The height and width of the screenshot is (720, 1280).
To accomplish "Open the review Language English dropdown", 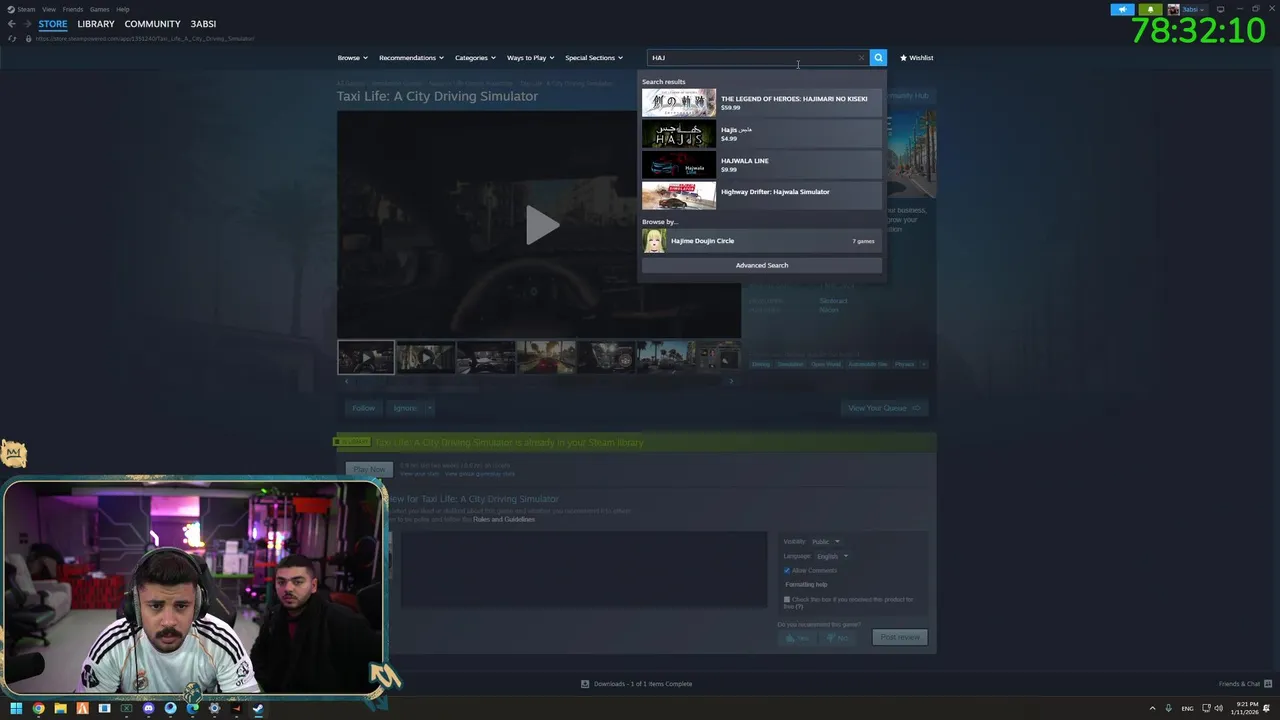I will pos(831,556).
